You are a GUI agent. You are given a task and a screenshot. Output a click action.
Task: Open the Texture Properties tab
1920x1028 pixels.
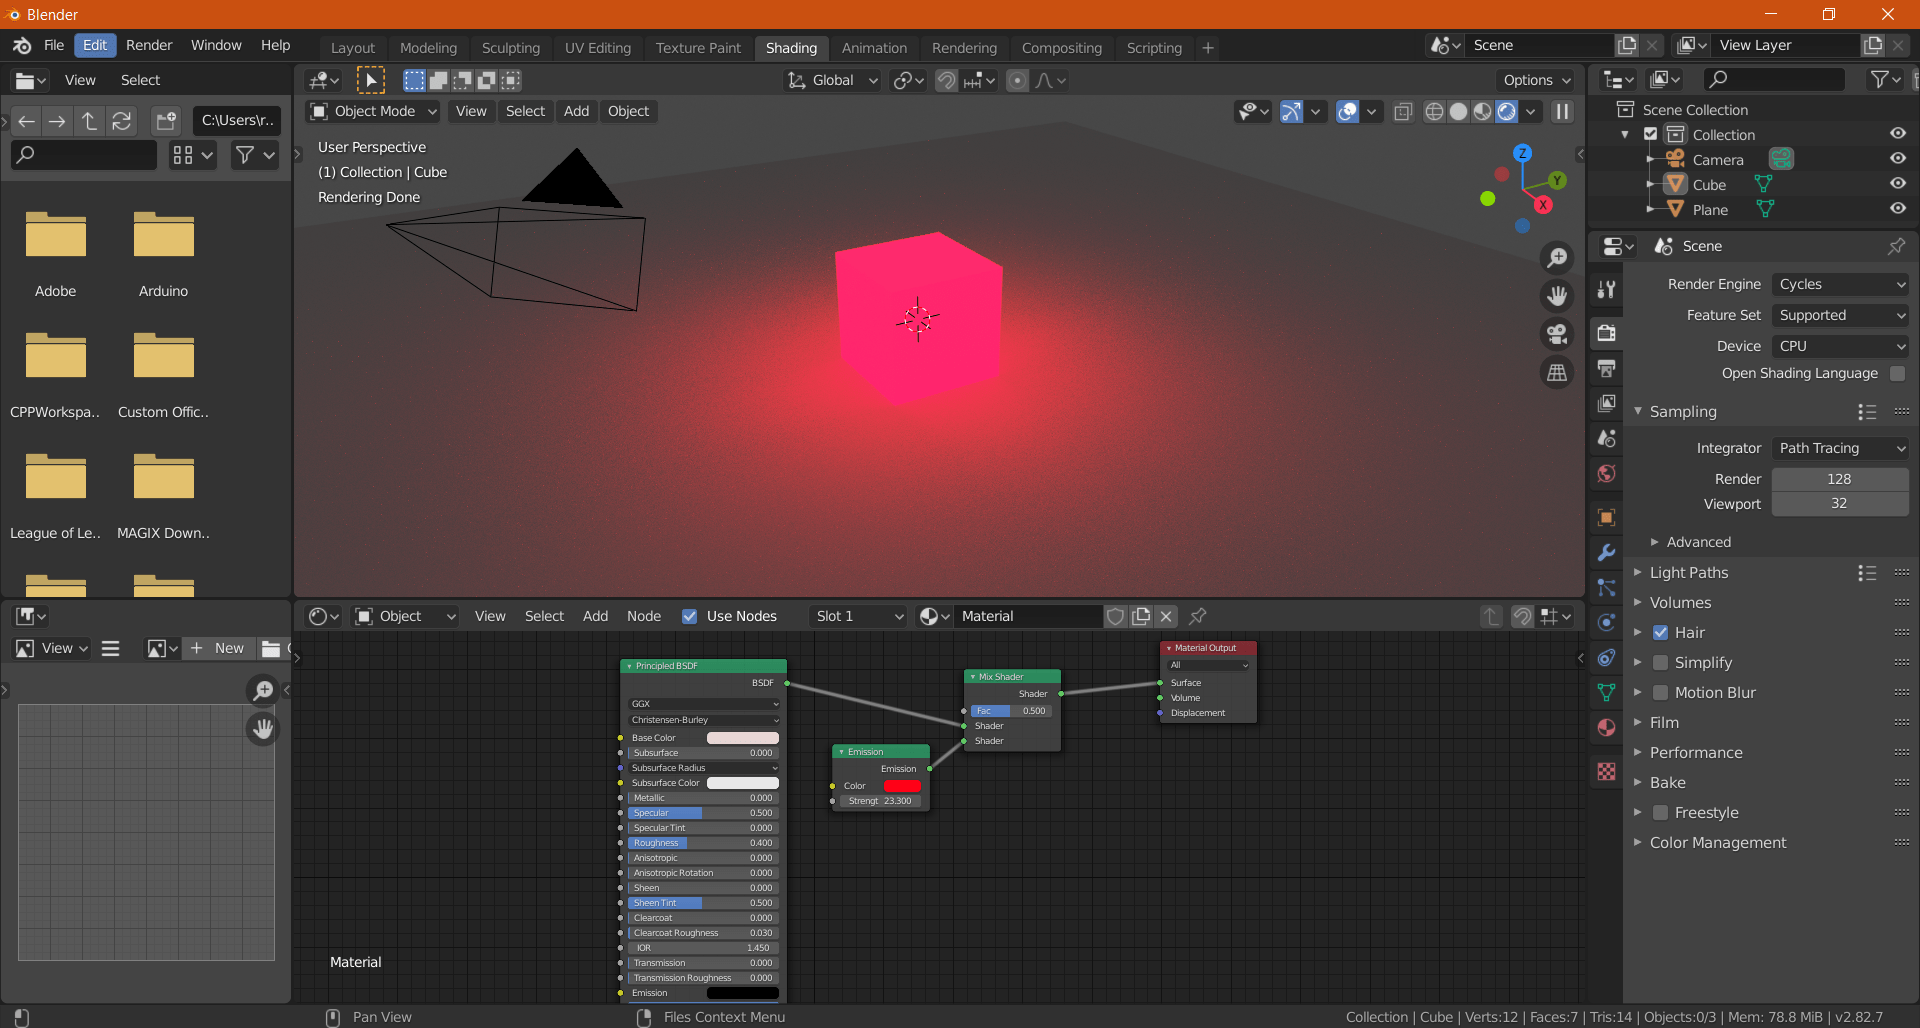(1606, 772)
